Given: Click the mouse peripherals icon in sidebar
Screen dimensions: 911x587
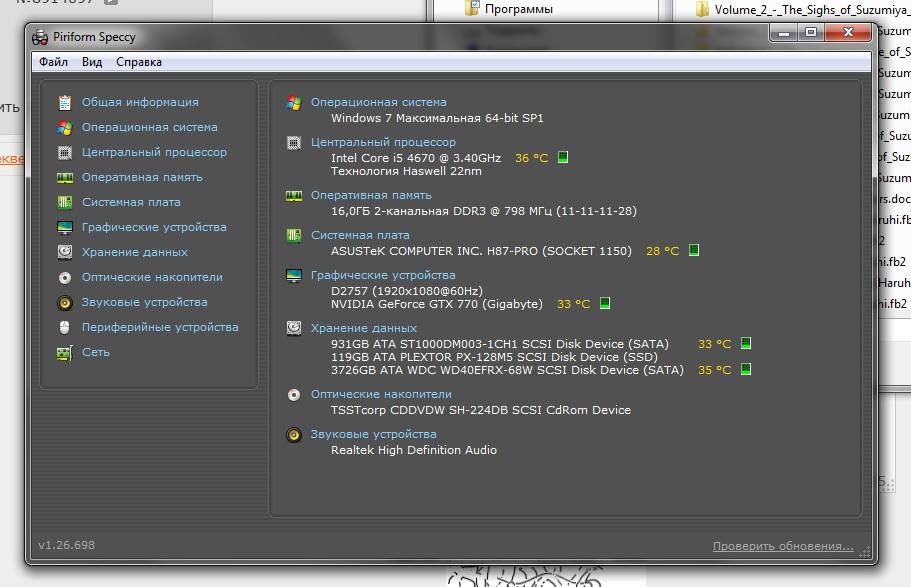Looking at the screenshot, I should (x=64, y=327).
